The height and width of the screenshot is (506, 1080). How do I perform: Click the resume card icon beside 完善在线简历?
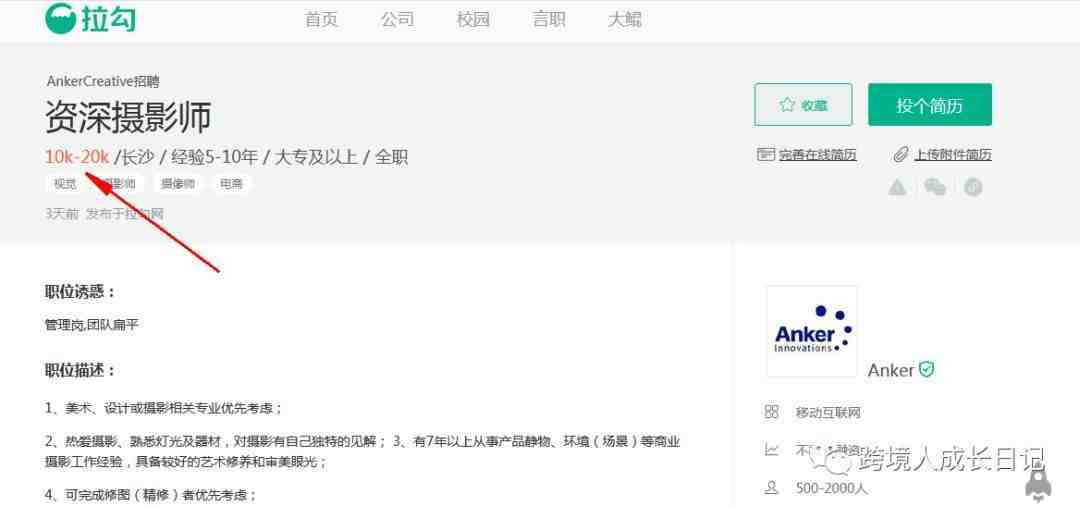pyautogui.click(x=765, y=154)
